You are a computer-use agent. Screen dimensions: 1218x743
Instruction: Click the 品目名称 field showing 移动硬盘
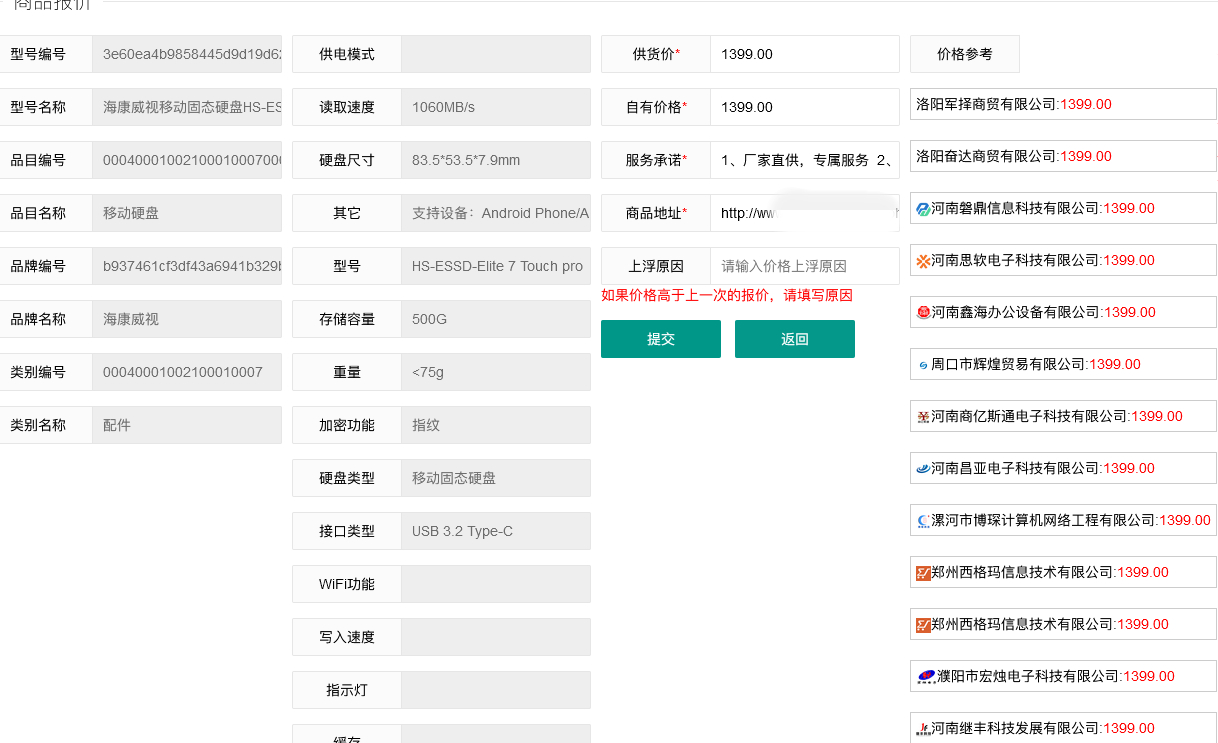187,213
